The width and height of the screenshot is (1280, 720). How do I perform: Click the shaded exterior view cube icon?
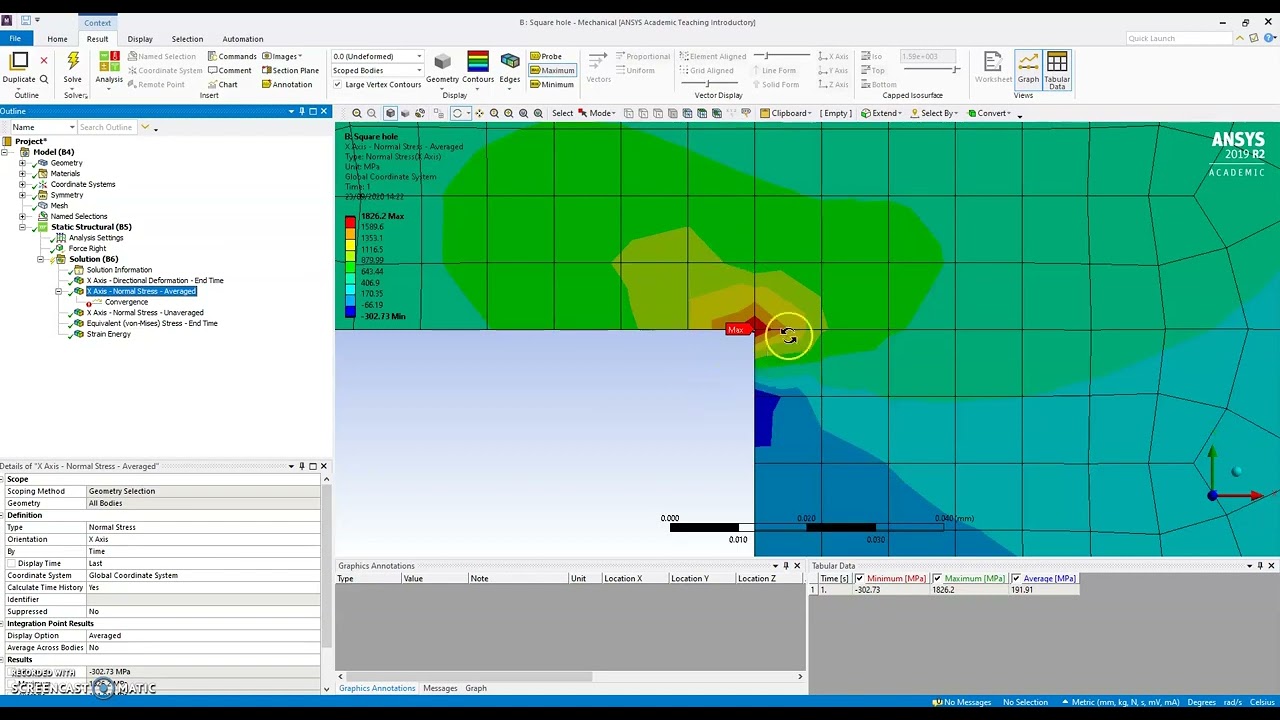click(390, 113)
